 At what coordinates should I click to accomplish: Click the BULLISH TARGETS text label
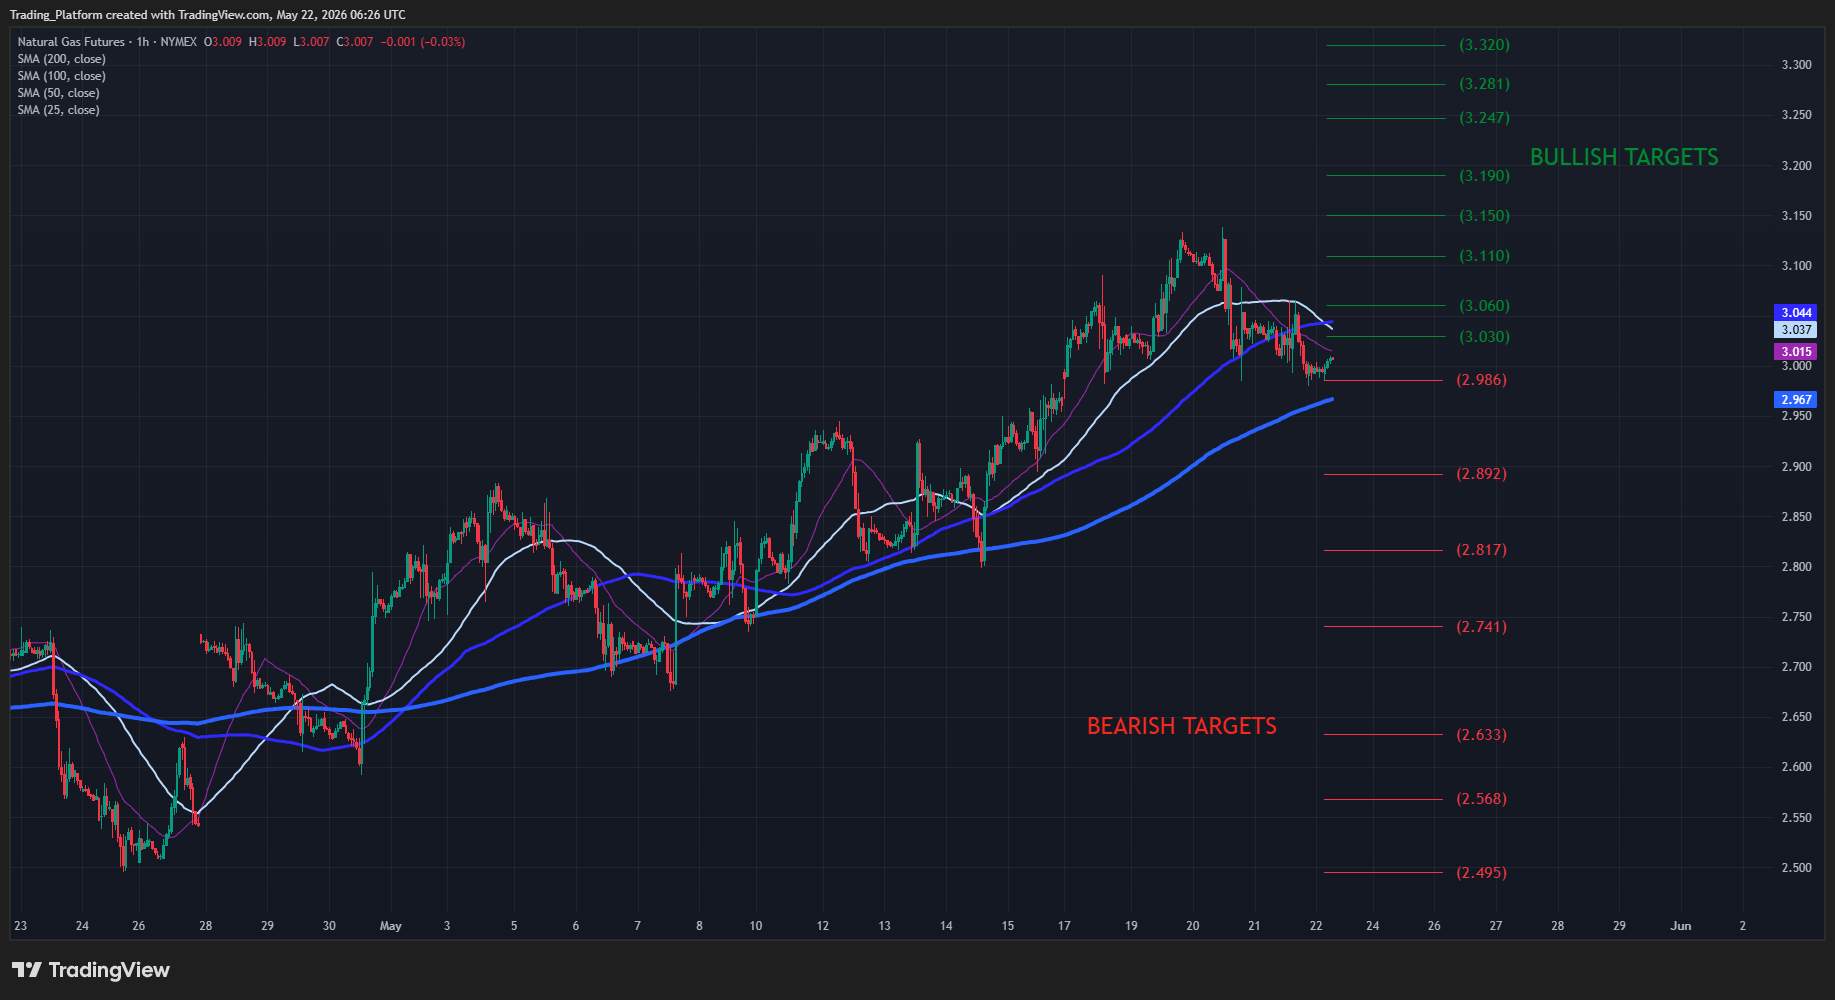(1624, 157)
